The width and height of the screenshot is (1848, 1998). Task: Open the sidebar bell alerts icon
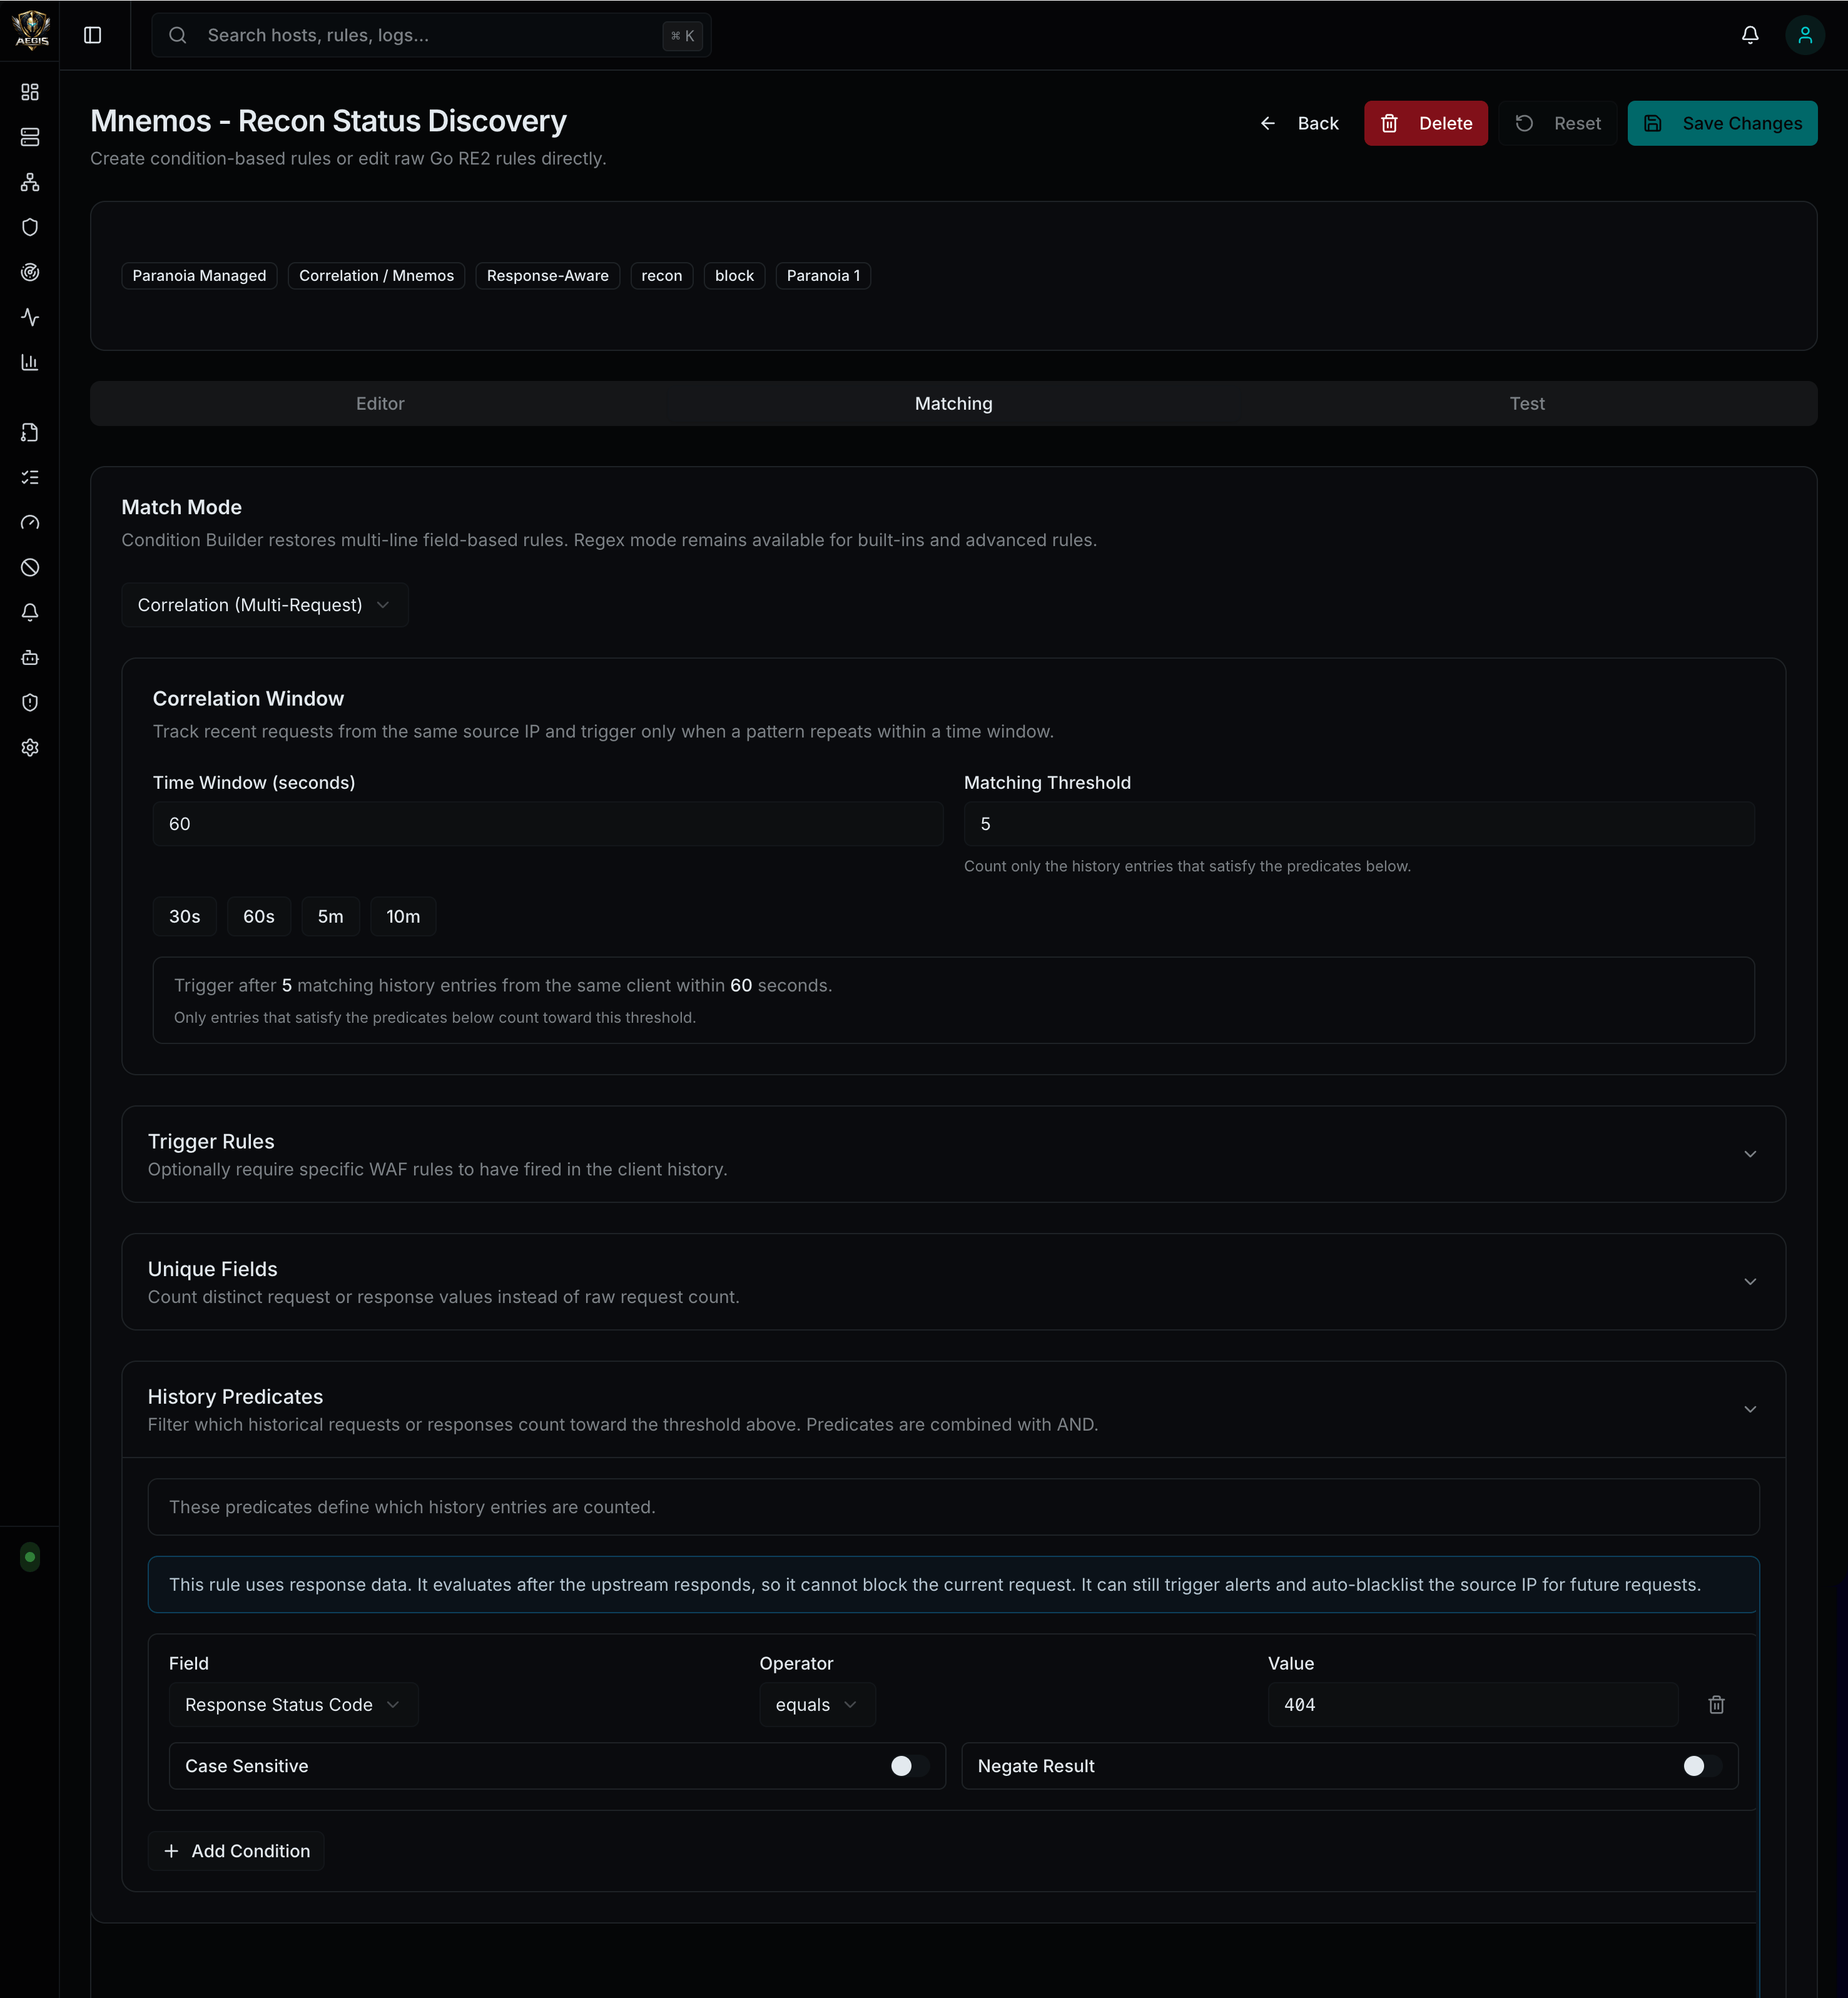(x=30, y=612)
